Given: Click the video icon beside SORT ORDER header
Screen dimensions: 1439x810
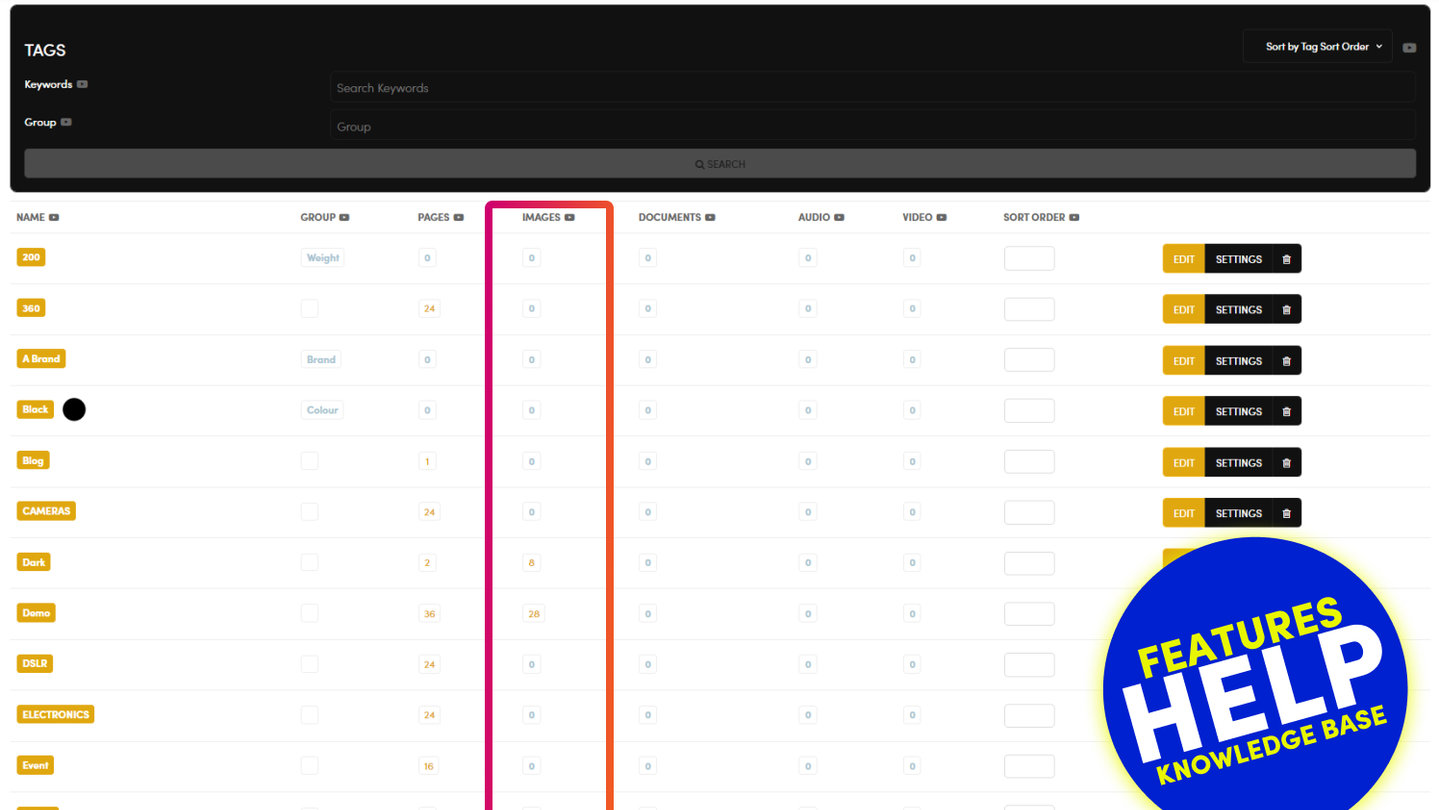Looking at the screenshot, I should click(1074, 217).
